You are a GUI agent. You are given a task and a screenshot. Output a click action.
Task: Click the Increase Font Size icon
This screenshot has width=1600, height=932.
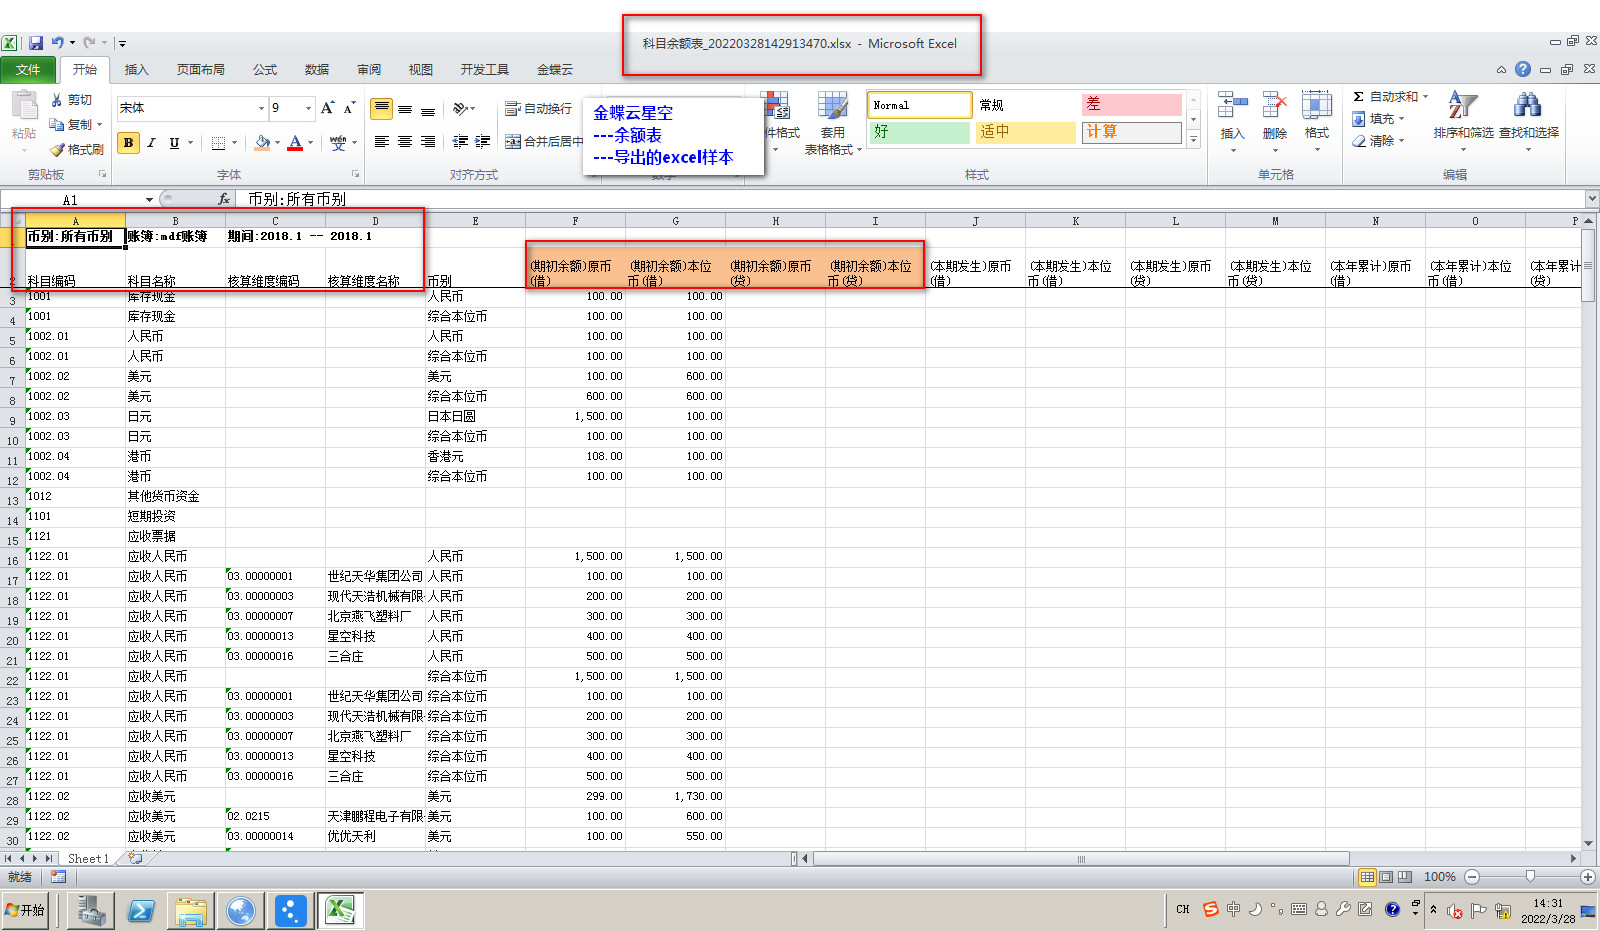click(x=327, y=108)
